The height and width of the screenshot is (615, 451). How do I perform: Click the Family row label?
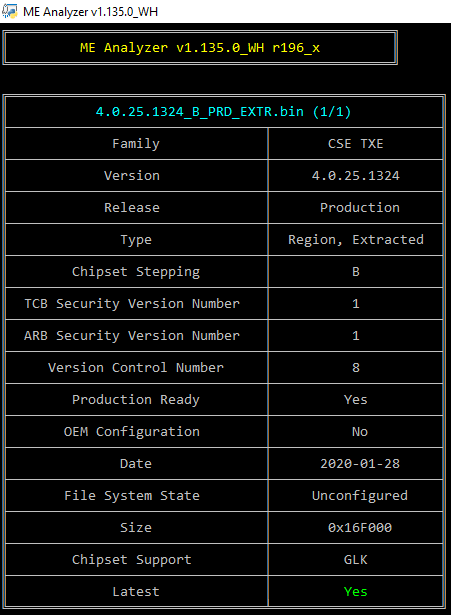(136, 144)
